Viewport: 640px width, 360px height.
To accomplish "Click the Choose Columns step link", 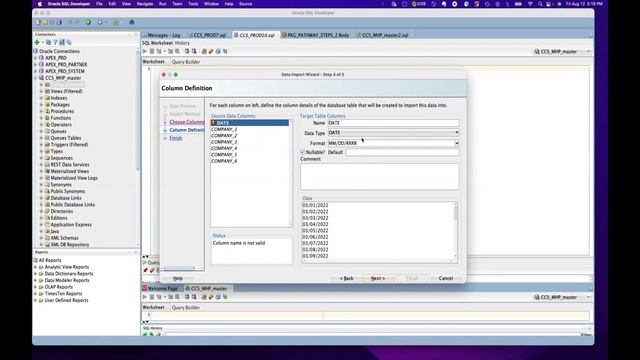I will click(187, 122).
